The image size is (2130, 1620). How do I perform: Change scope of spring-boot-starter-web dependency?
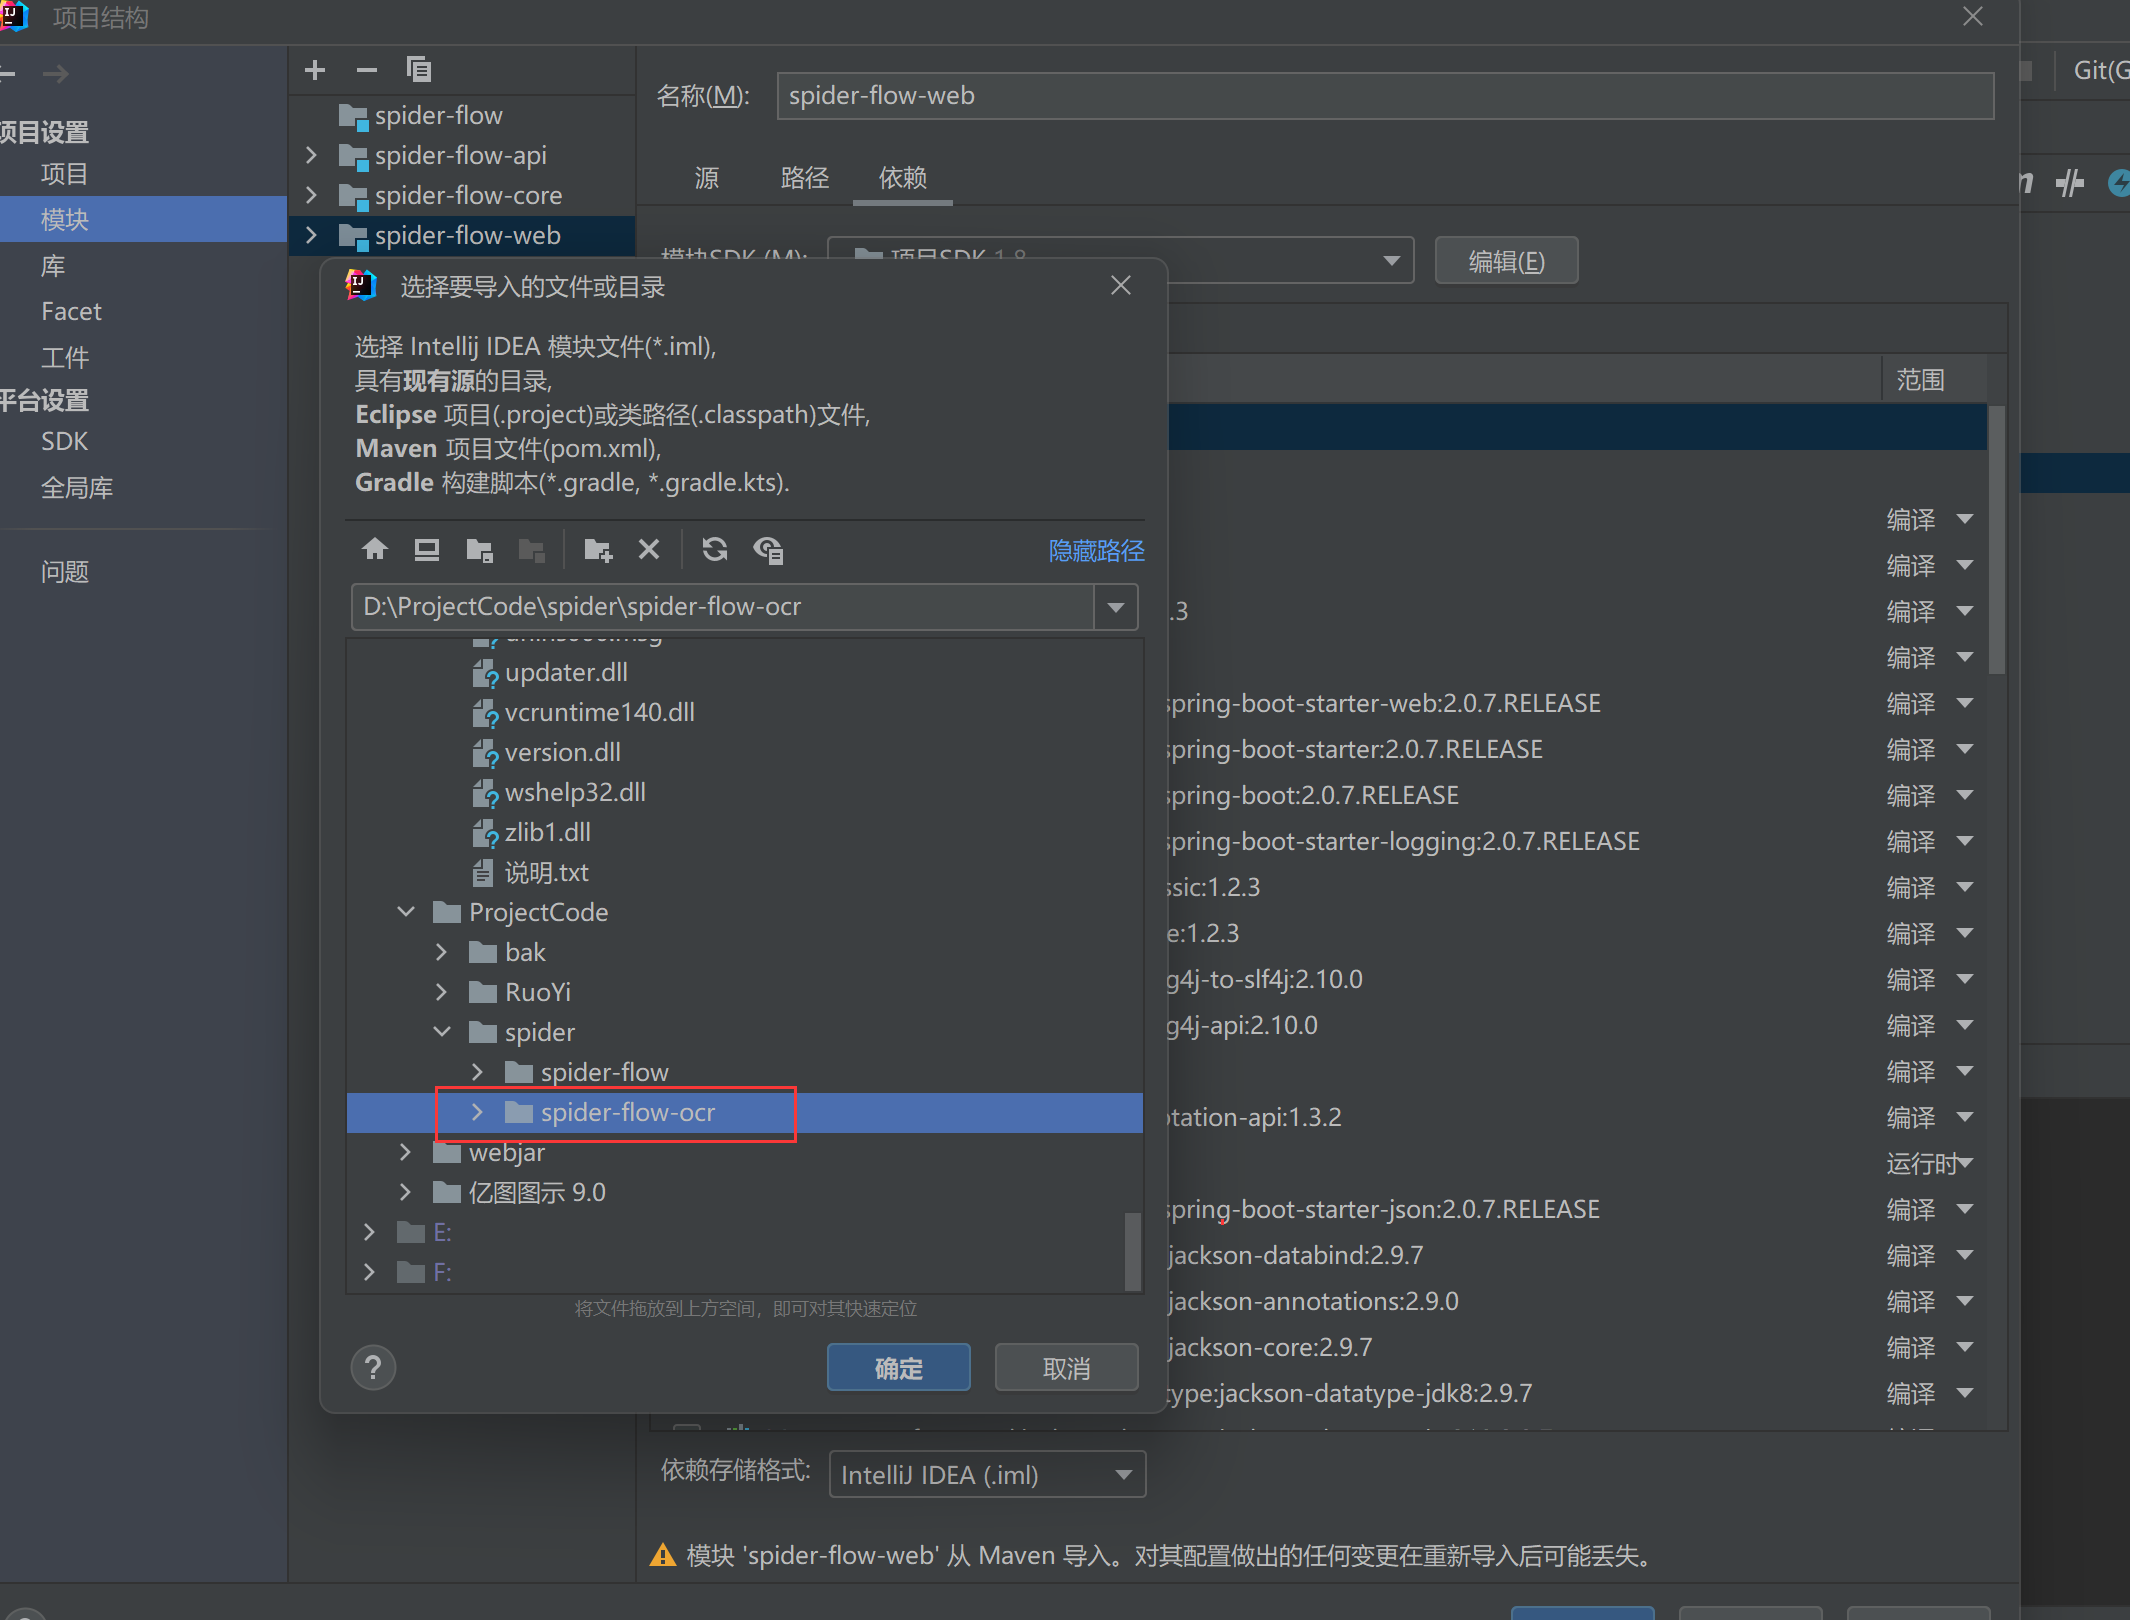pyautogui.click(x=1930, y=703)
